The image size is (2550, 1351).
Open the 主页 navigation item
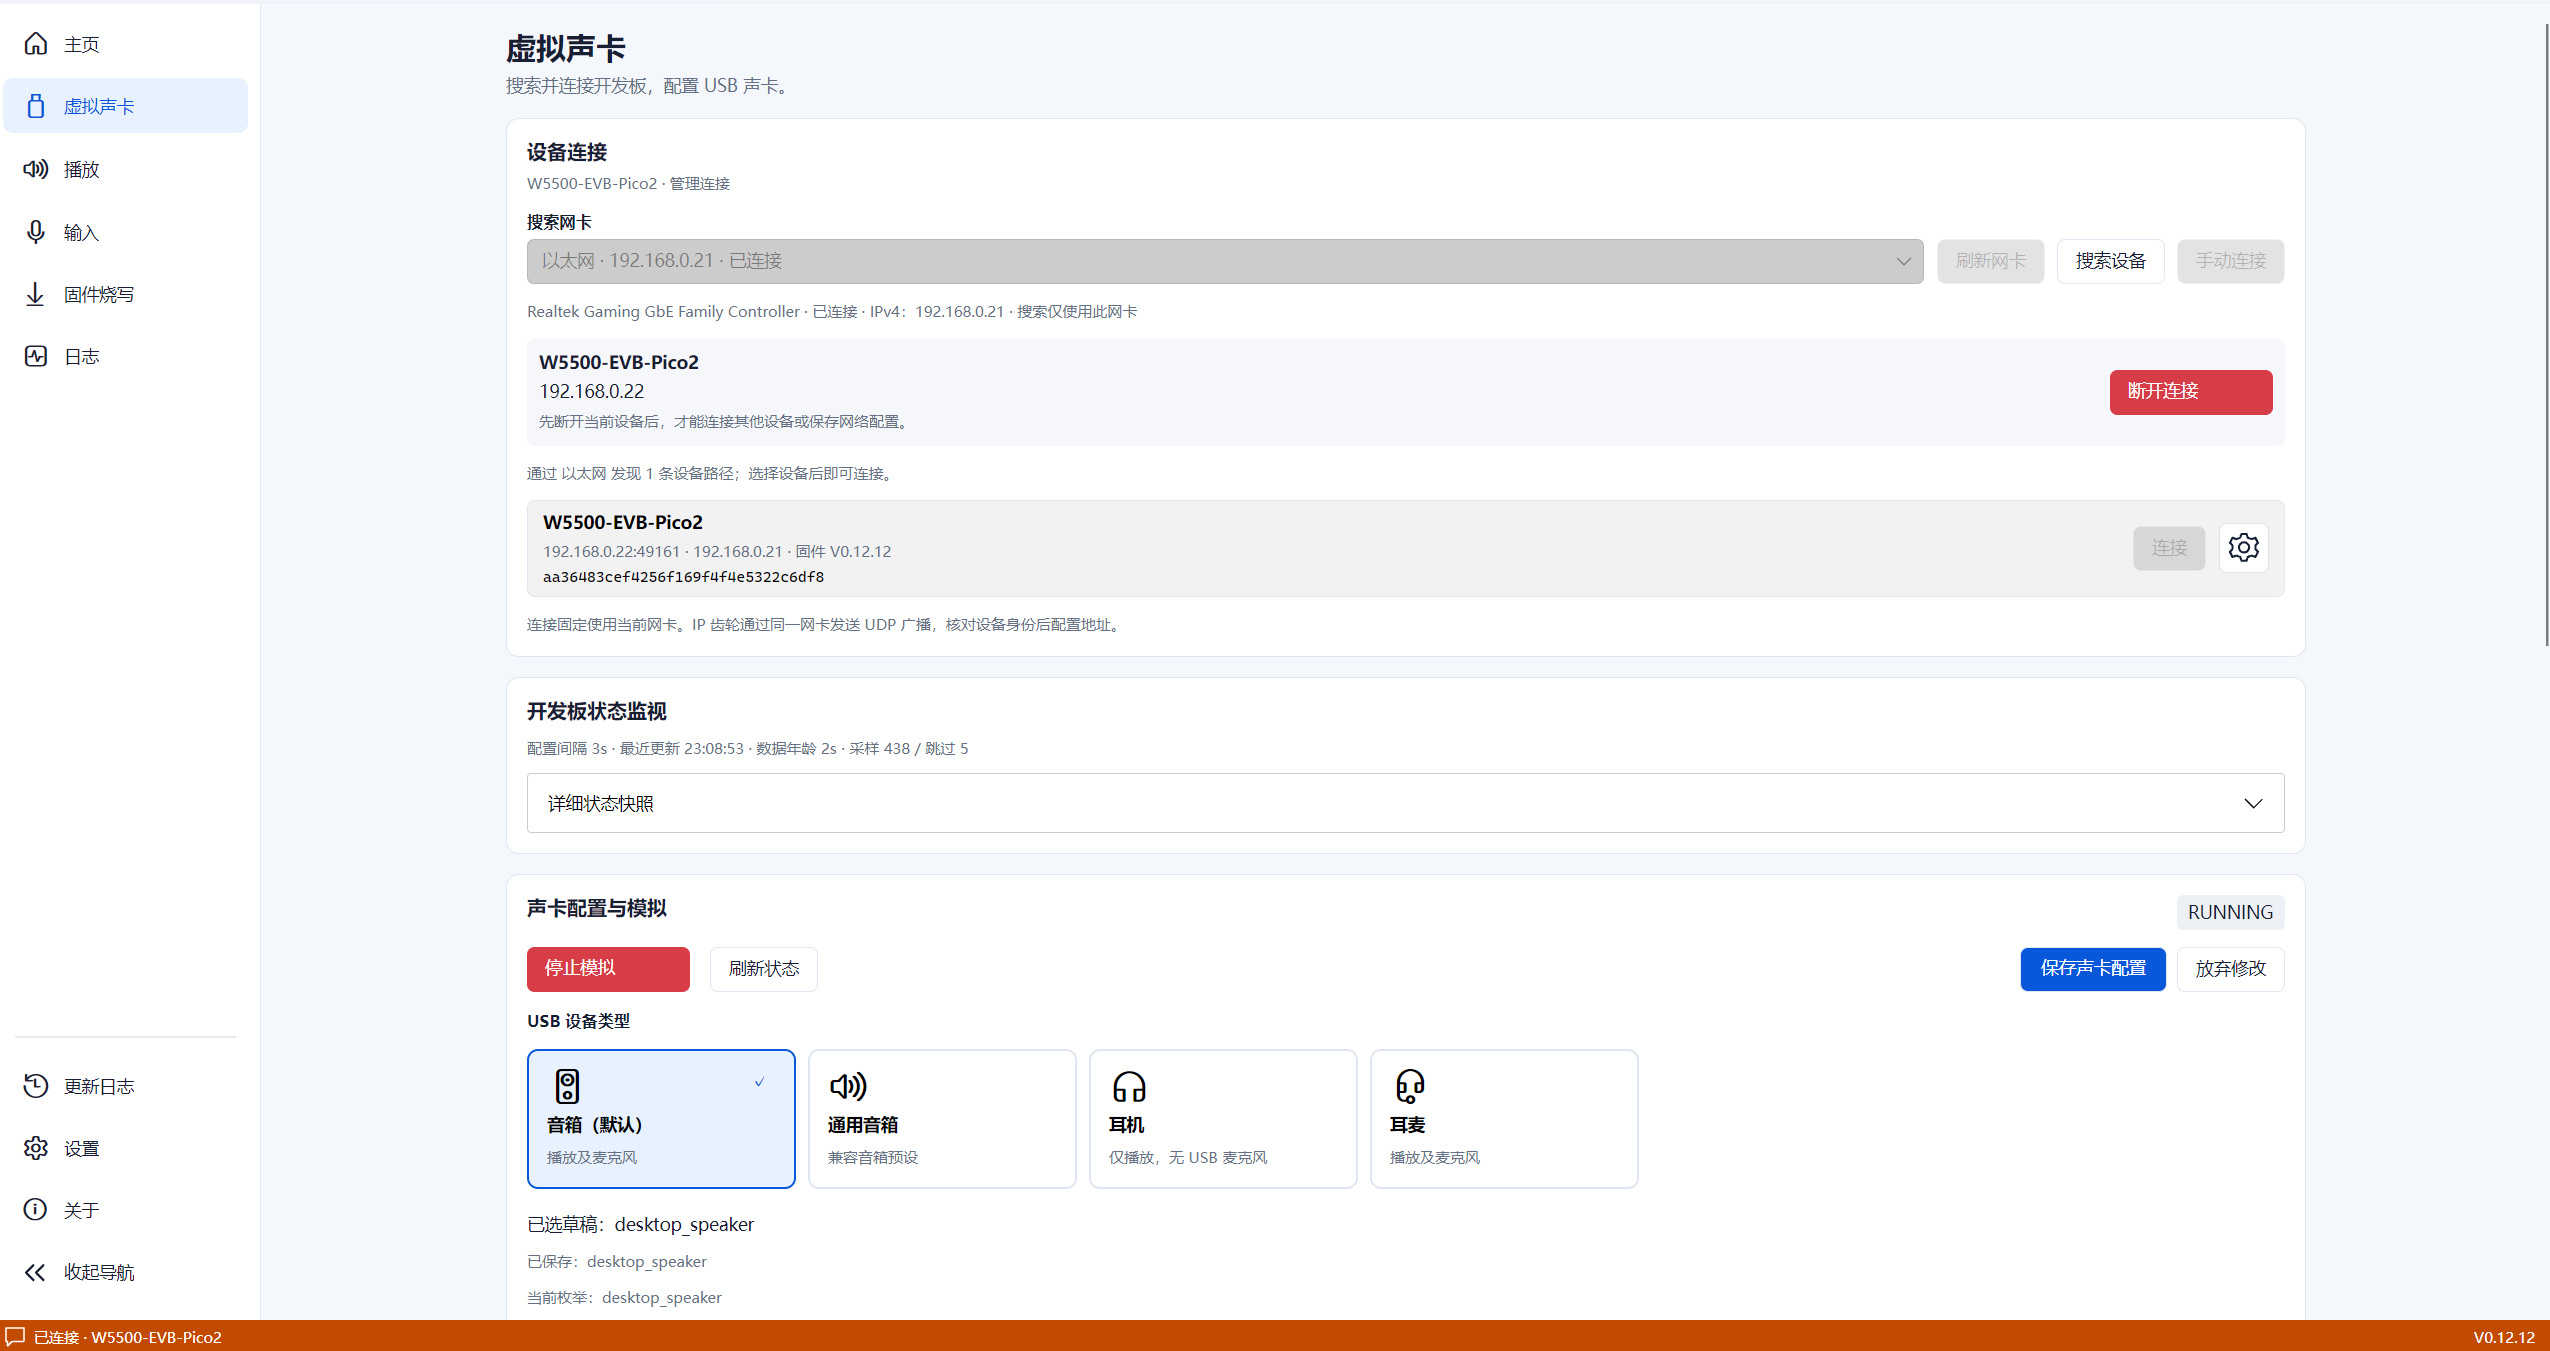click(x=125, y=44)
